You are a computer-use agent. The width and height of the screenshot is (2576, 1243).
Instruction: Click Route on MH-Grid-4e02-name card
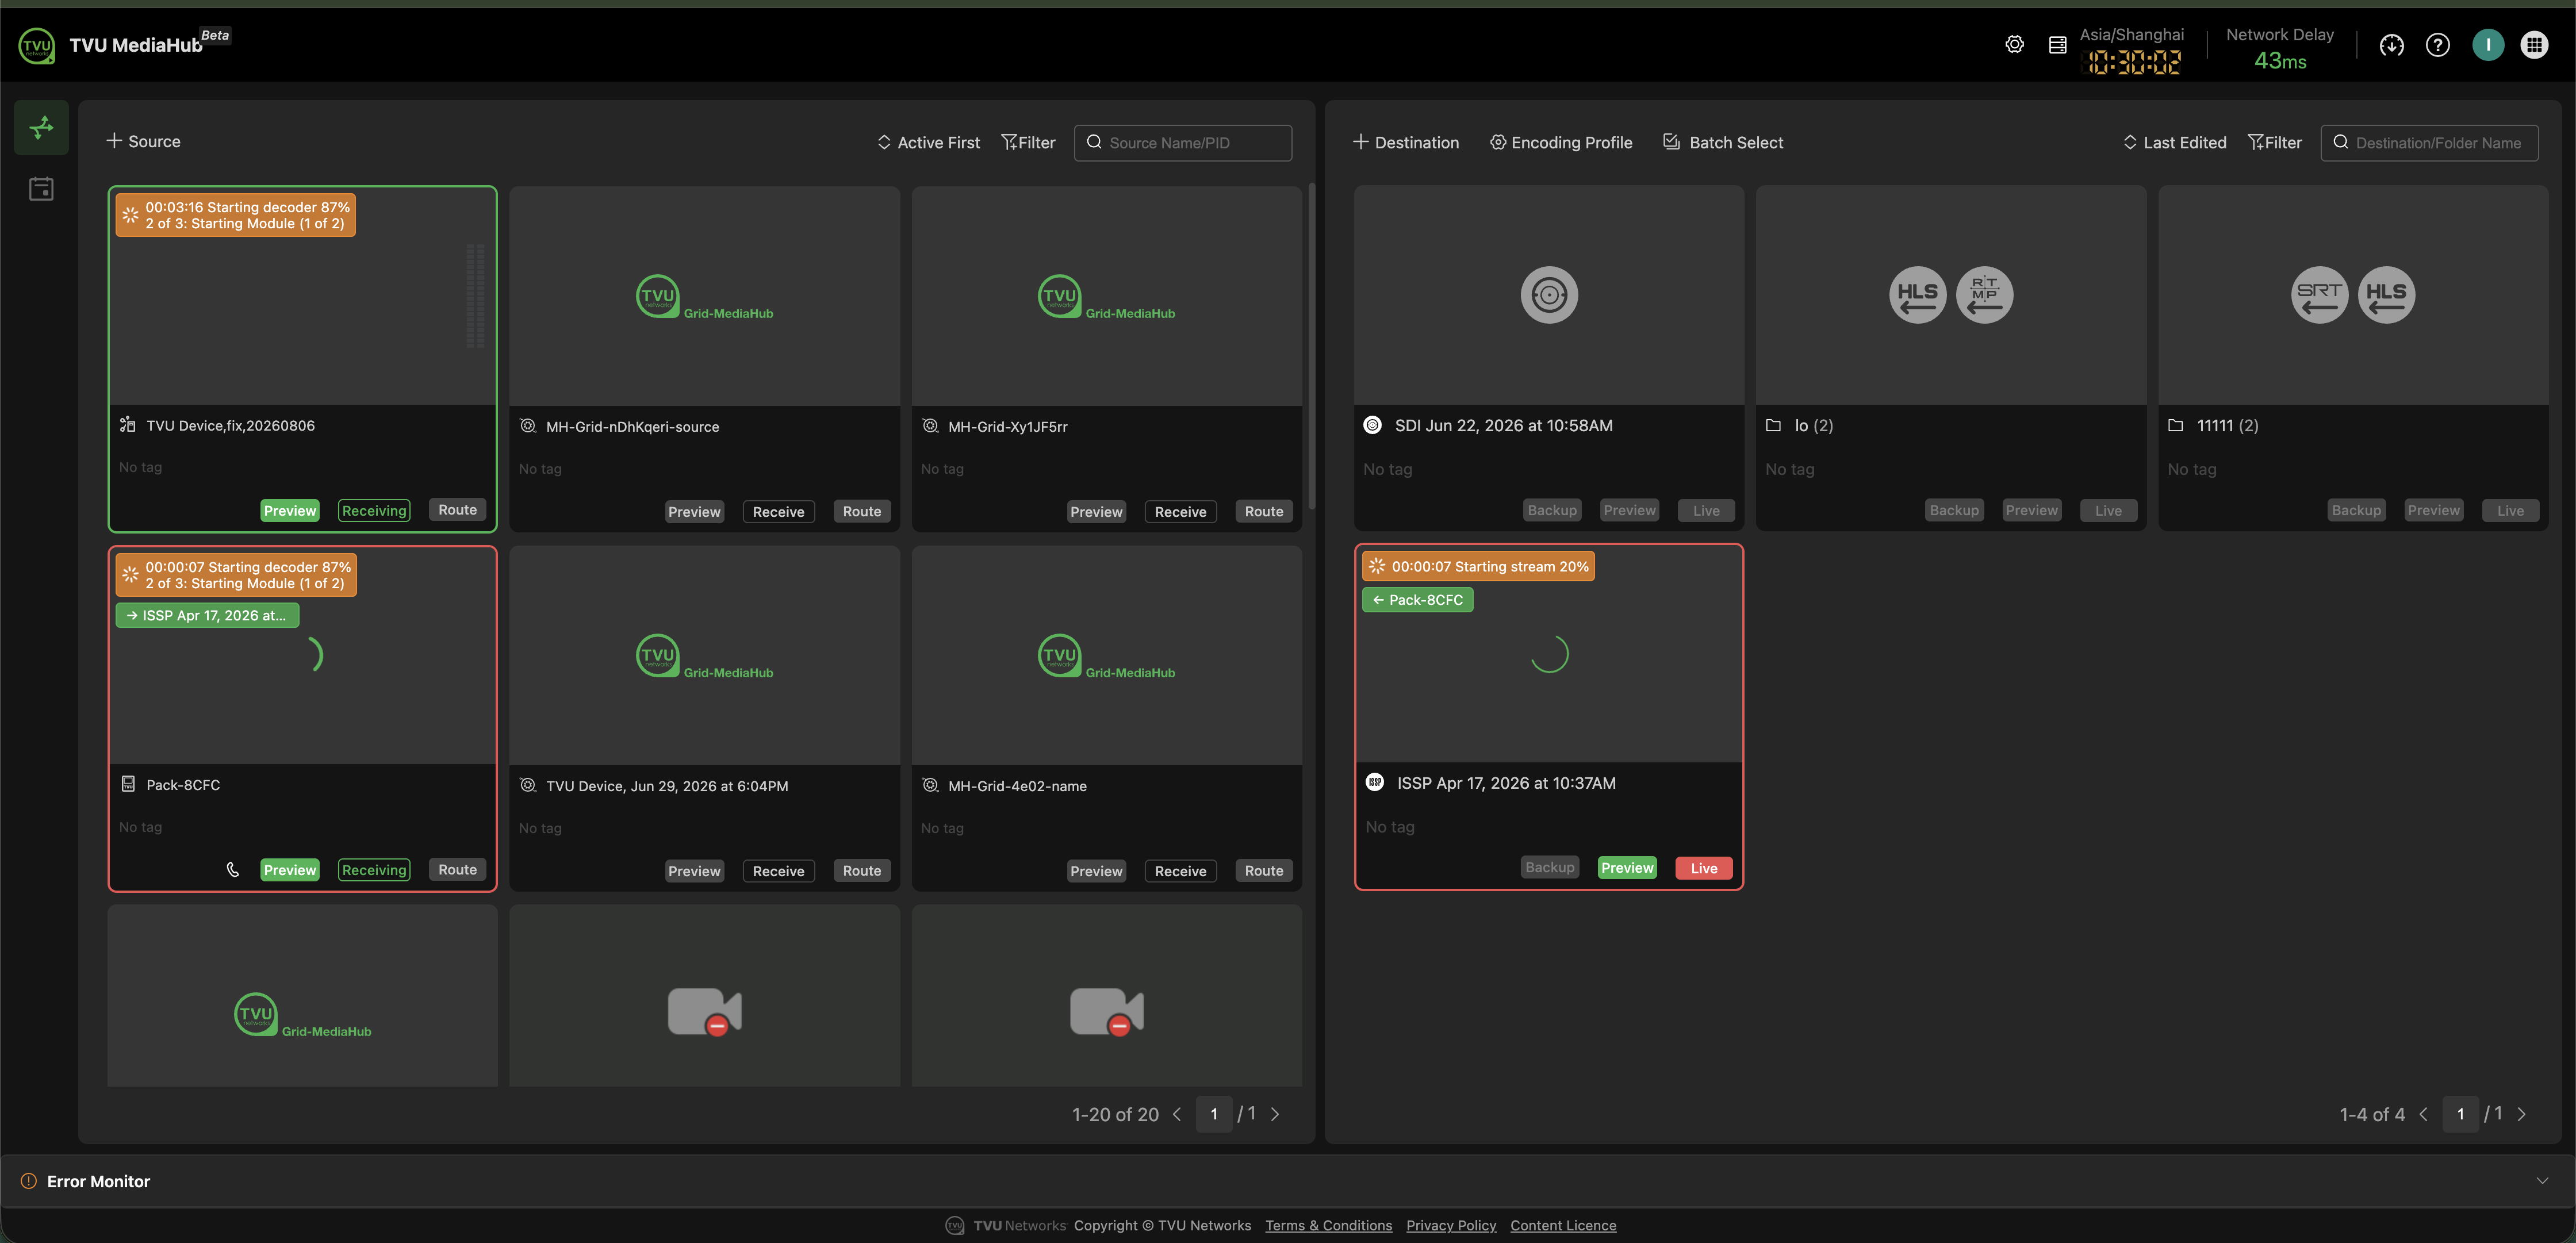(1264, 871)
